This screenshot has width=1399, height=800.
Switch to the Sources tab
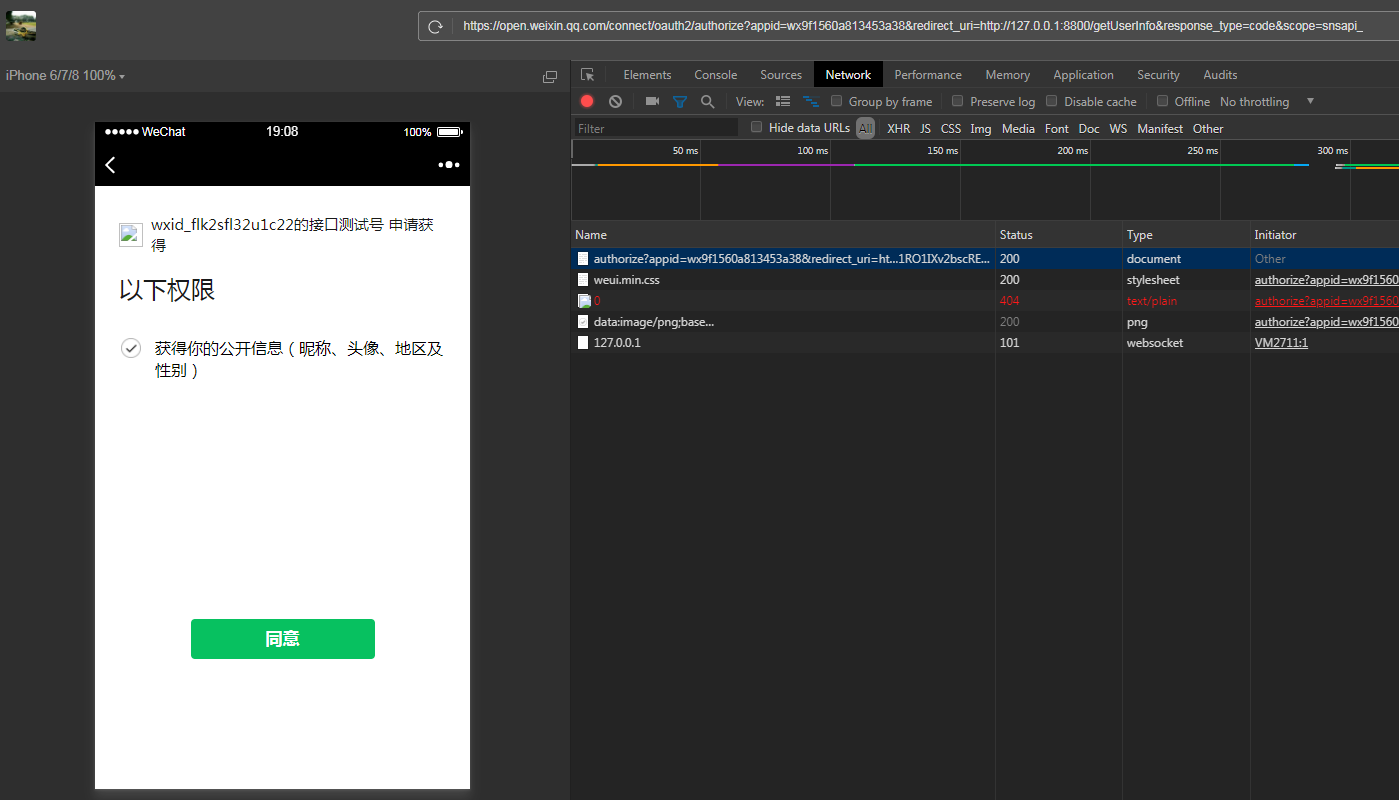coord(781,75)
